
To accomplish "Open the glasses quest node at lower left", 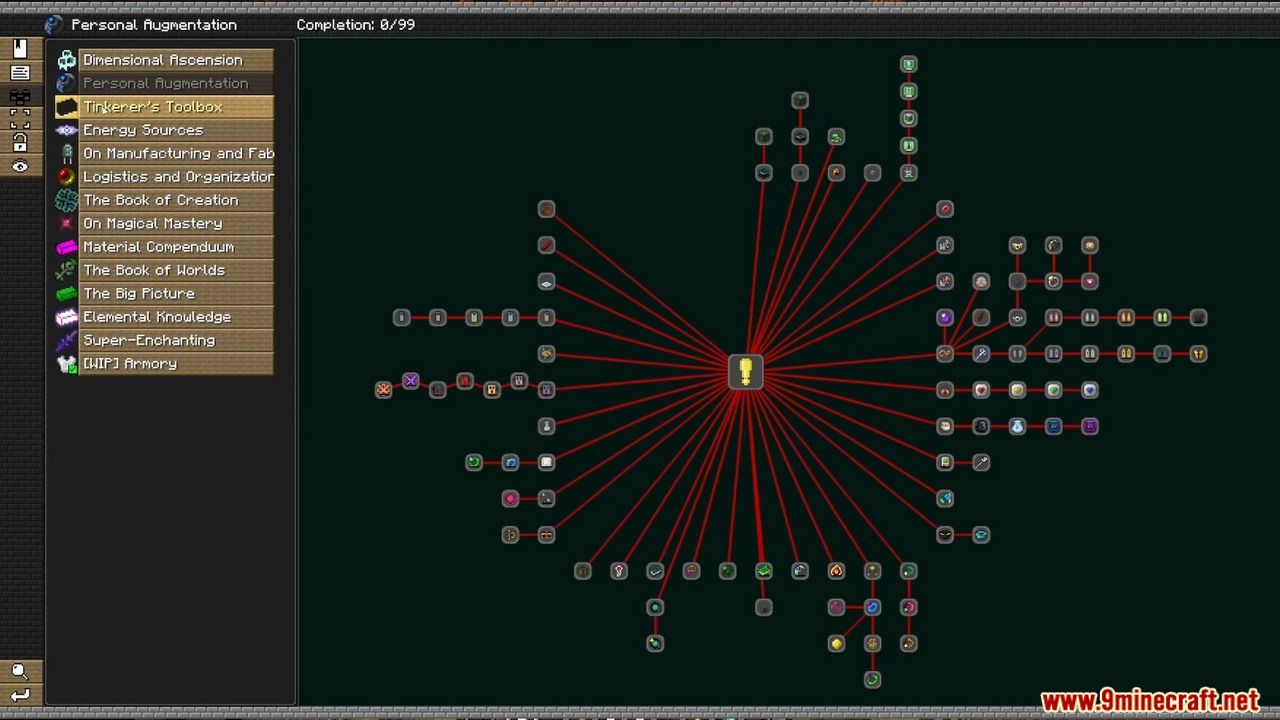I will click(547, 535).
